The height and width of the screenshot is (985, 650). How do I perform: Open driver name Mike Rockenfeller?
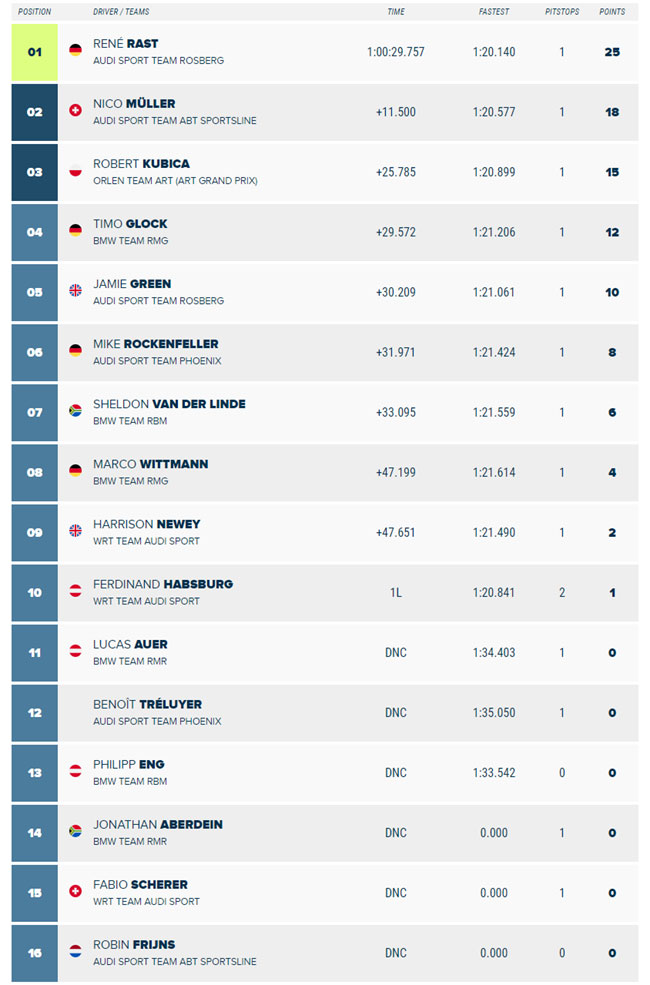click(x=156, y=344)
